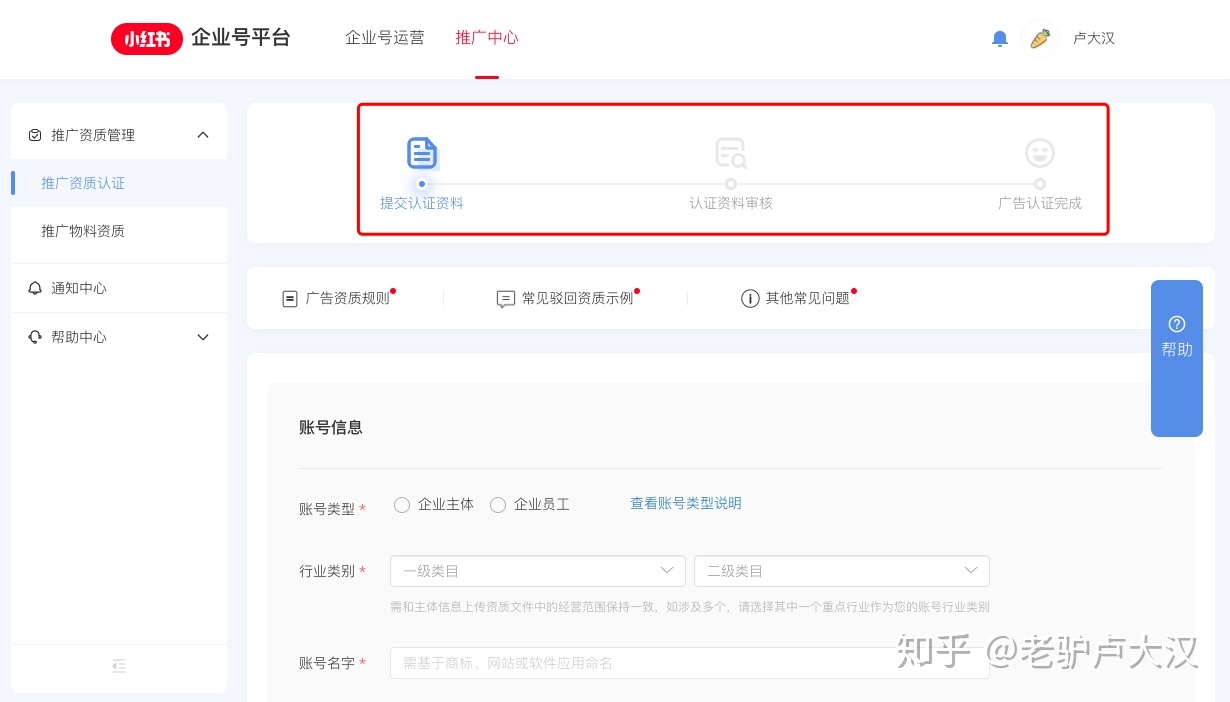This screenshot has width=1230, height=702.
Task: Collapse the sidebar using the bottom-left icon
Action: [119, 666]
